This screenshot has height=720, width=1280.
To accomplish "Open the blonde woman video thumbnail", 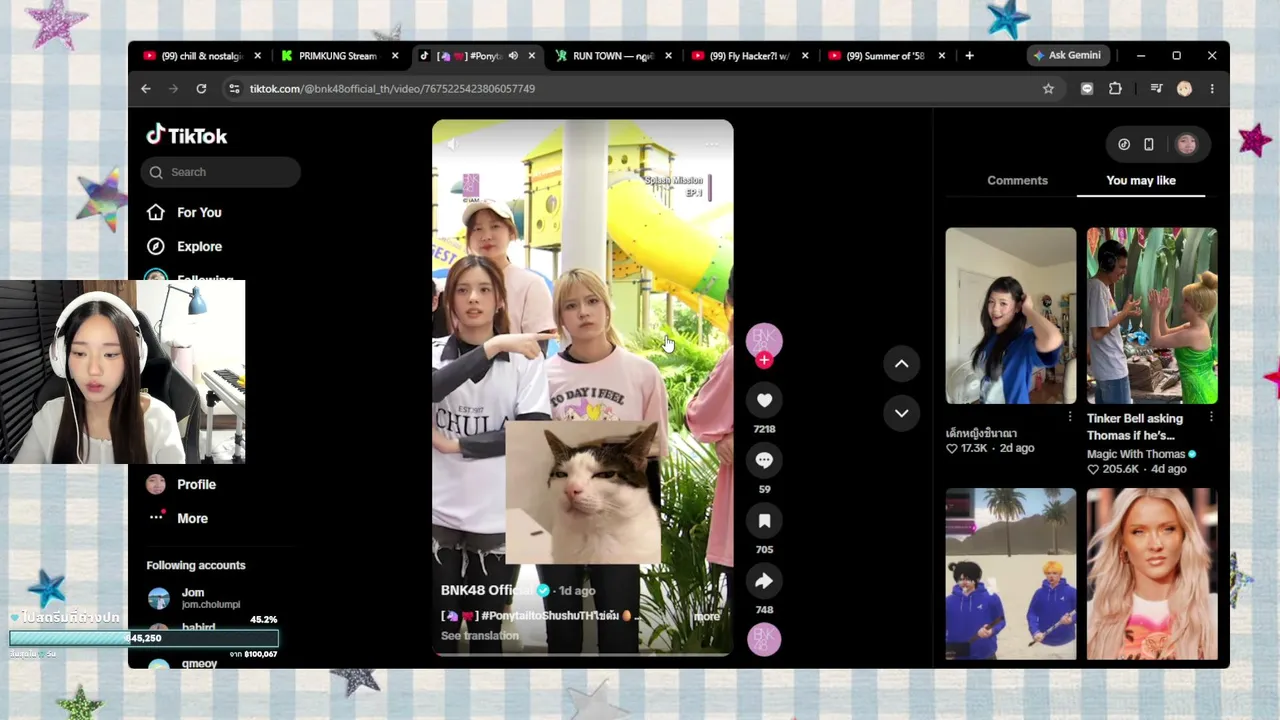I will [1152, 574].
